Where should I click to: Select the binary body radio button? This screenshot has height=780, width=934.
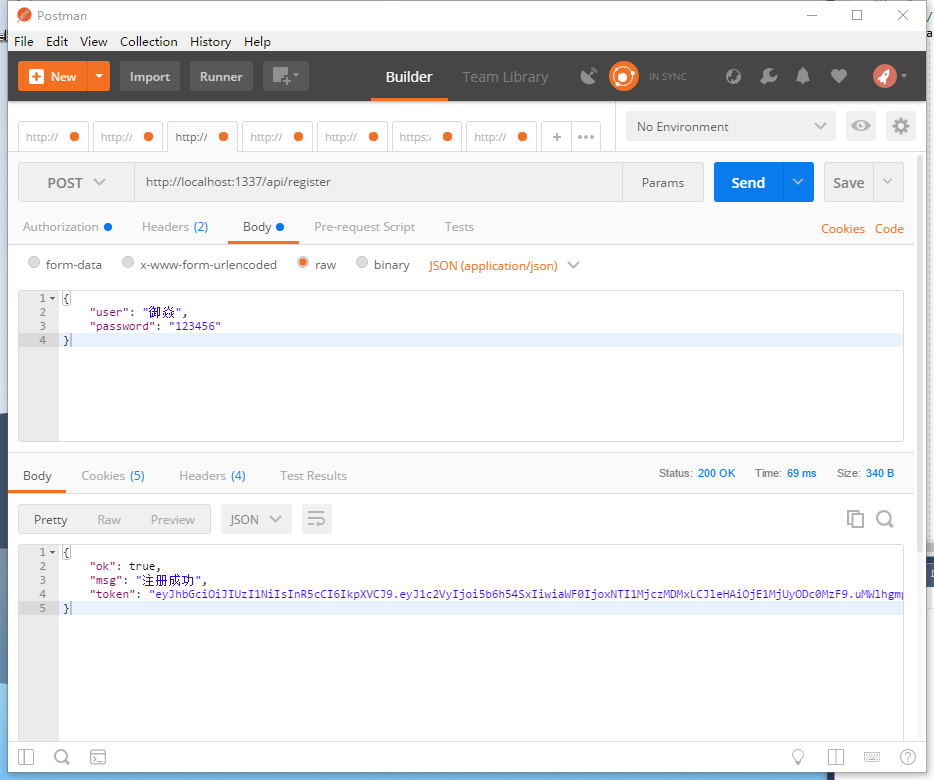pos(362,262)
